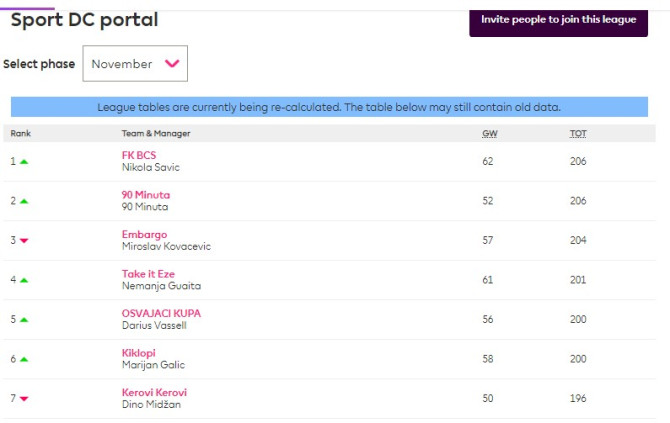Screen dimensions: 670x423
Task: Click the green up arrow beside rank 4
Action: (24, 280)
